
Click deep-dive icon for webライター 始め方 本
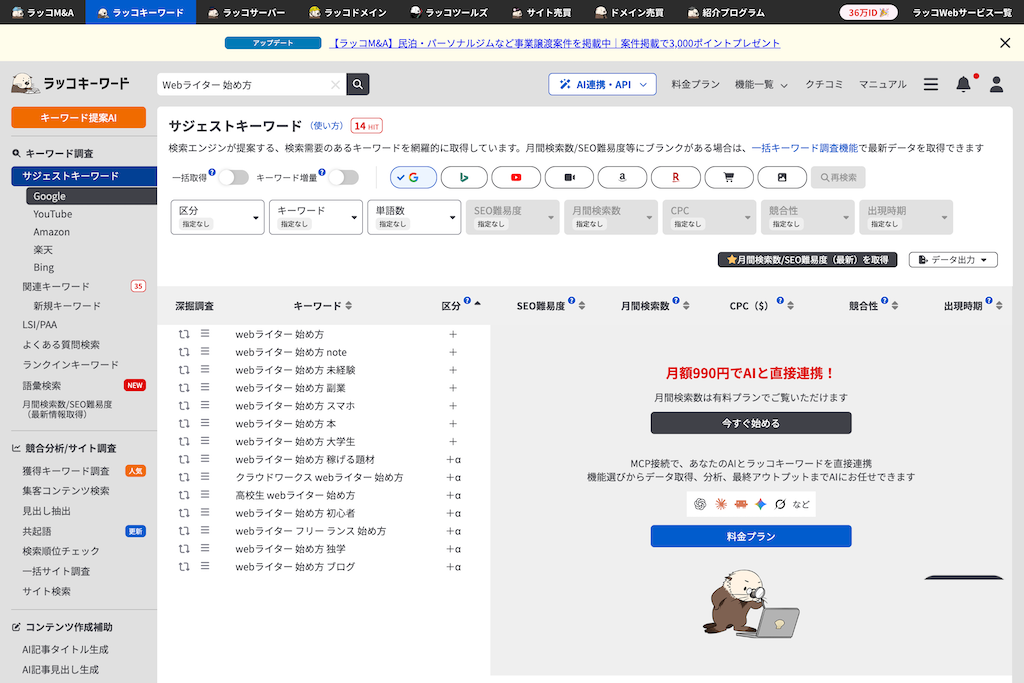[x=184, y=424]
